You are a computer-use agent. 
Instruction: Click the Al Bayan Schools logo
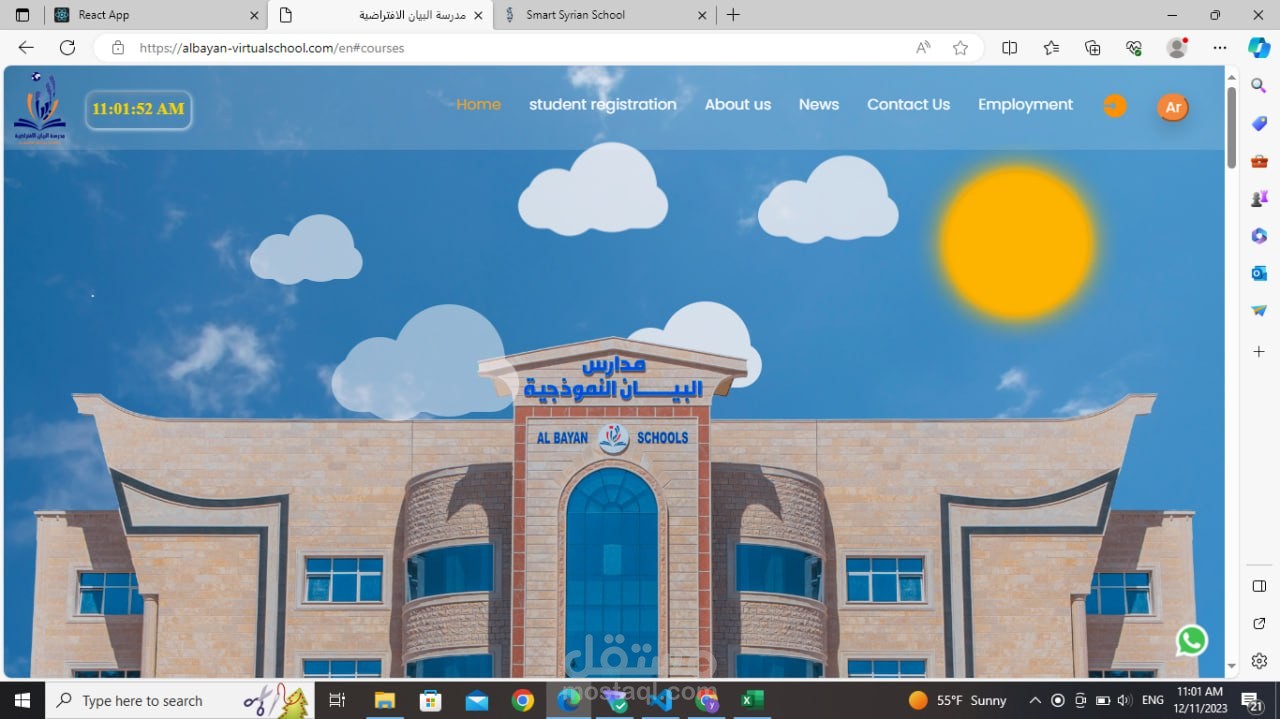(40, 106)
